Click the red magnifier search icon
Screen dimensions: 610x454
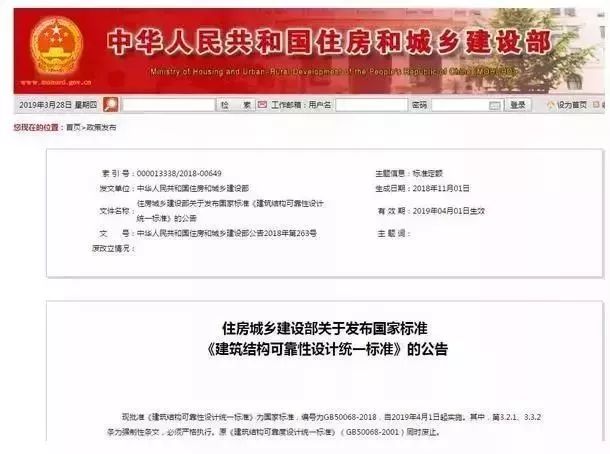click(x=110, y=105)
